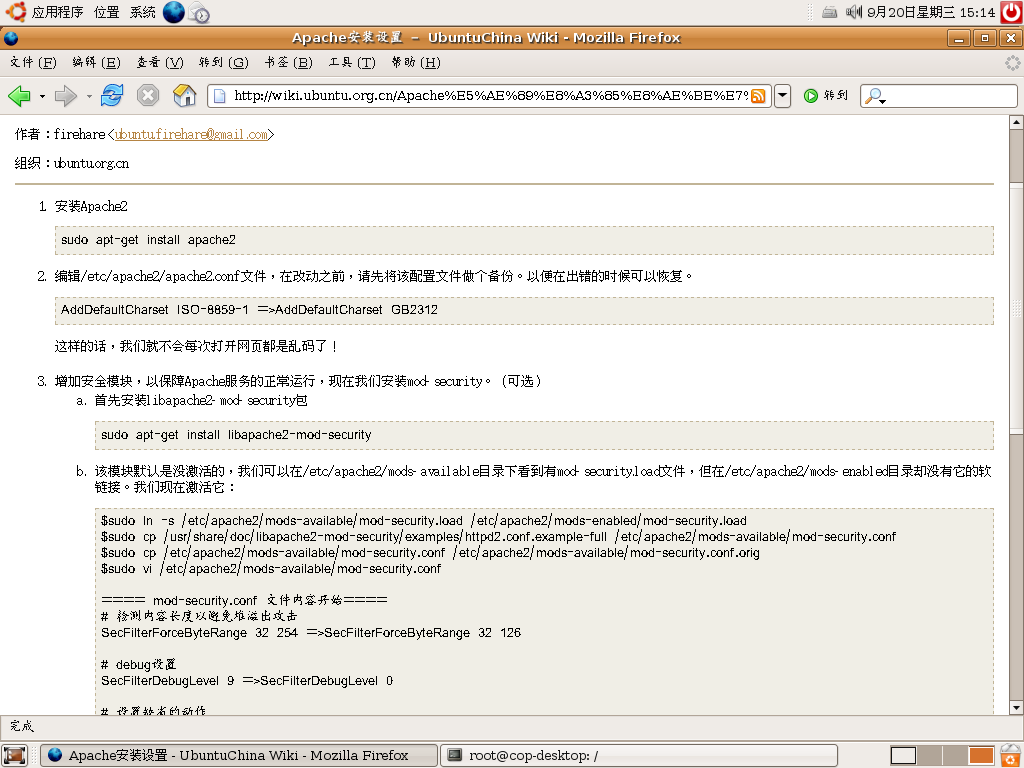Viewport: 1024px width, 768px height.
Task: Go to the Home page via house icon
Action: (x=185, y=96)
